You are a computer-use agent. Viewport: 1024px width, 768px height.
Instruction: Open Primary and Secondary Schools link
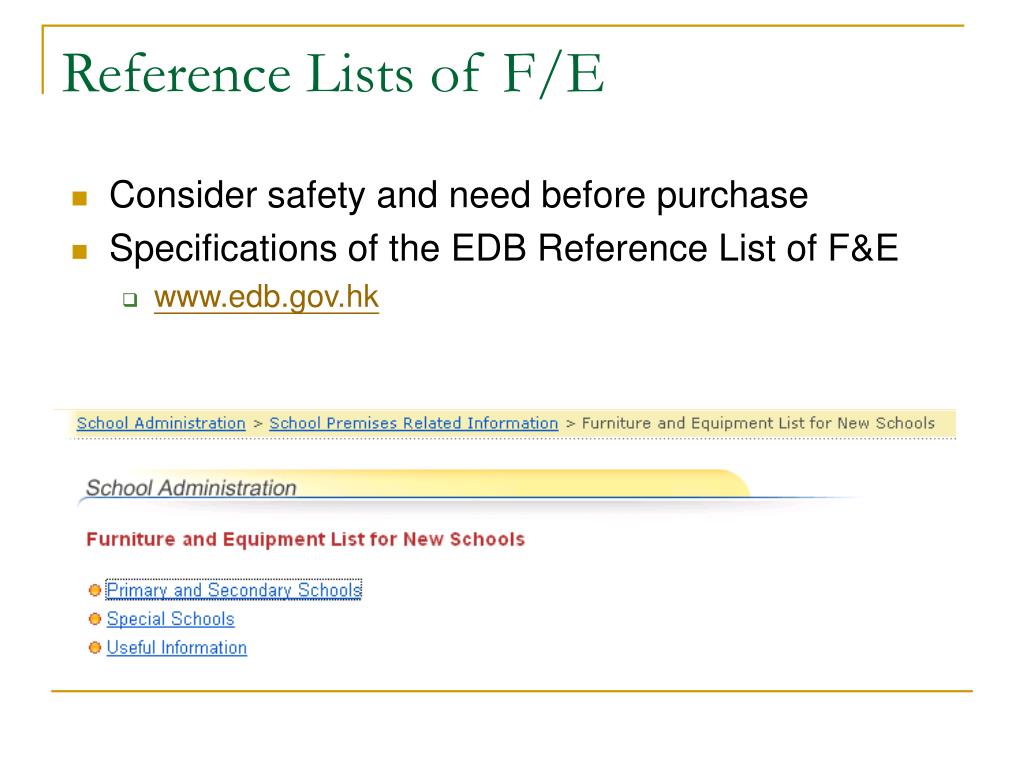(x=234, y=590)
